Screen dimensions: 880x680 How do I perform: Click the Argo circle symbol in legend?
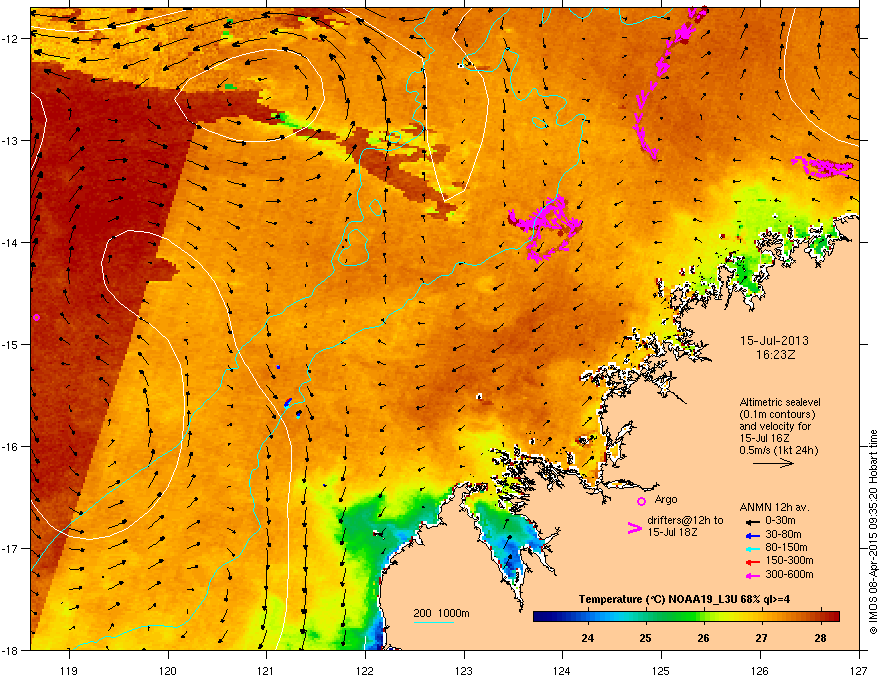(641, 501)
